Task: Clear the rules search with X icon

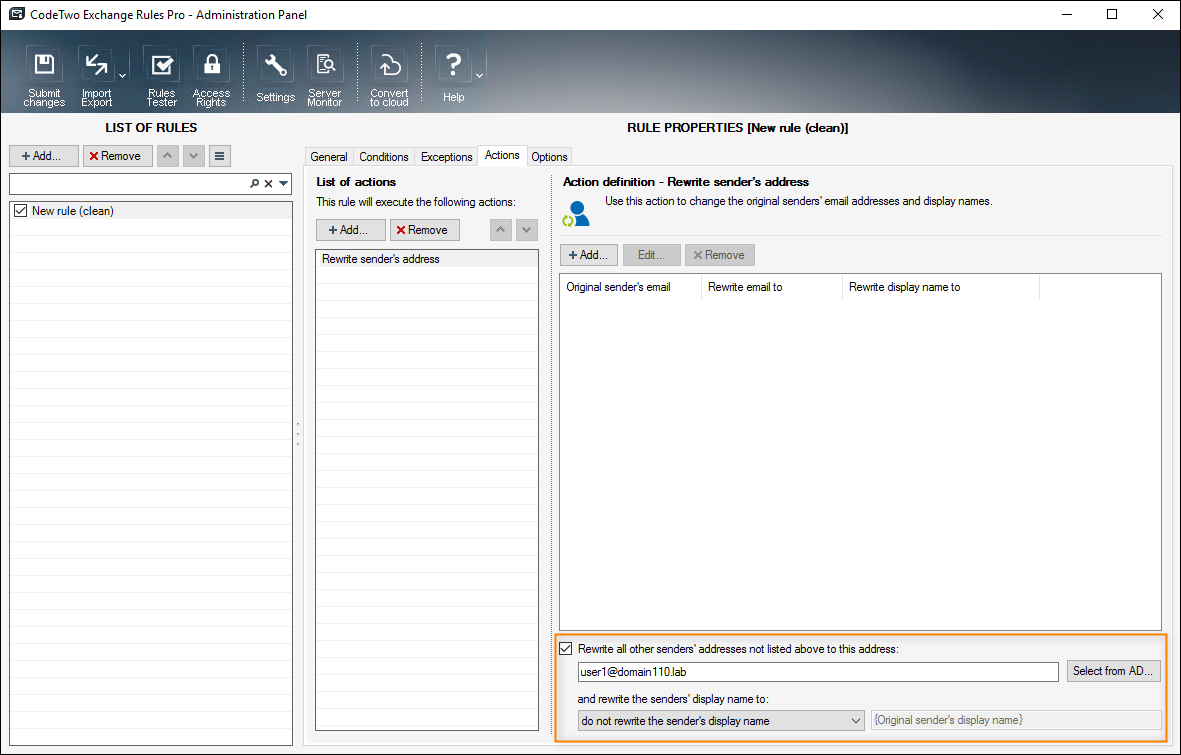Action: tap(268, 183)
